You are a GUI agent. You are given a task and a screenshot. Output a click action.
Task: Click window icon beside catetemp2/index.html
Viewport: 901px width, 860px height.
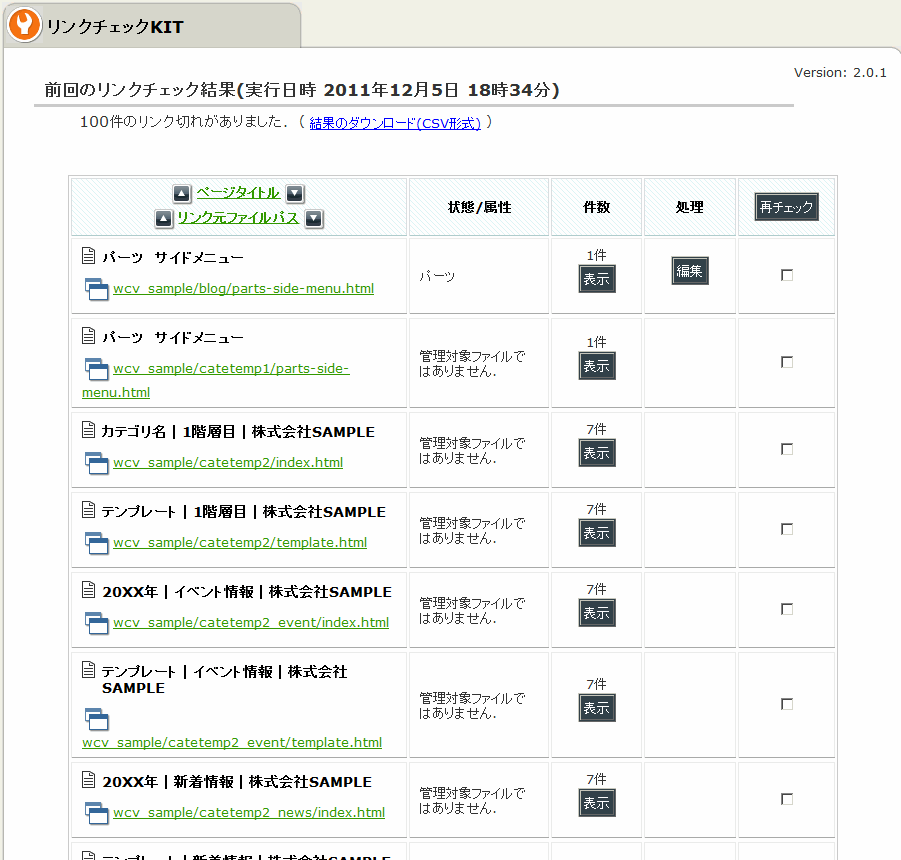[96, 463]
